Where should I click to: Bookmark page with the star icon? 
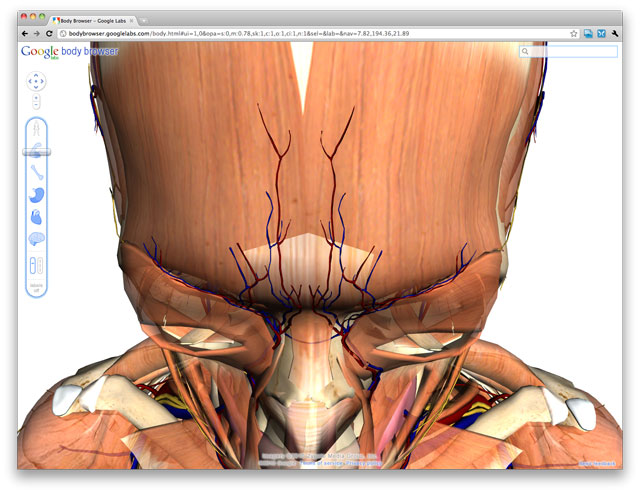(x=574, y=33)
